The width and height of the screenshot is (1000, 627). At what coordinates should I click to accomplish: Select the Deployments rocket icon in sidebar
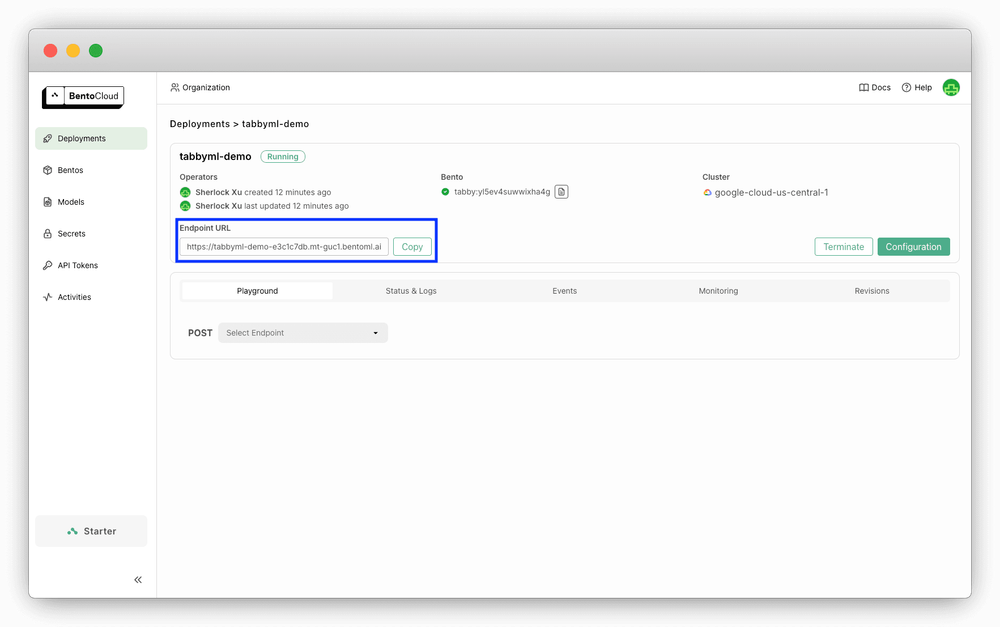[x=47, y=138]
